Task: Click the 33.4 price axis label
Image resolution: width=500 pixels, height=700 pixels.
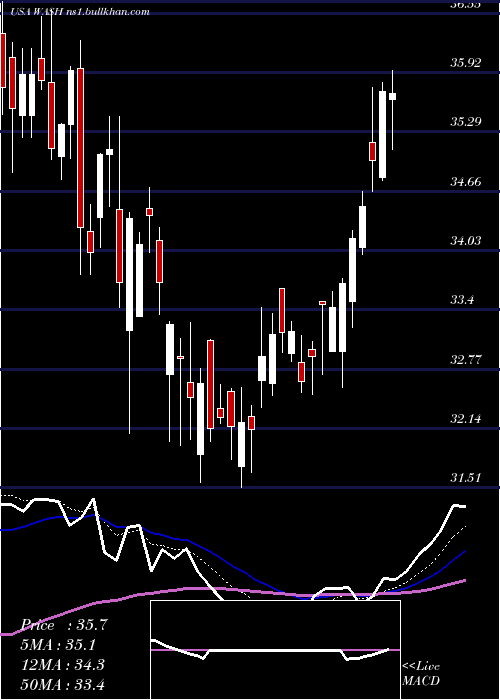Action: pyautogui.click(x=462, y=299)
